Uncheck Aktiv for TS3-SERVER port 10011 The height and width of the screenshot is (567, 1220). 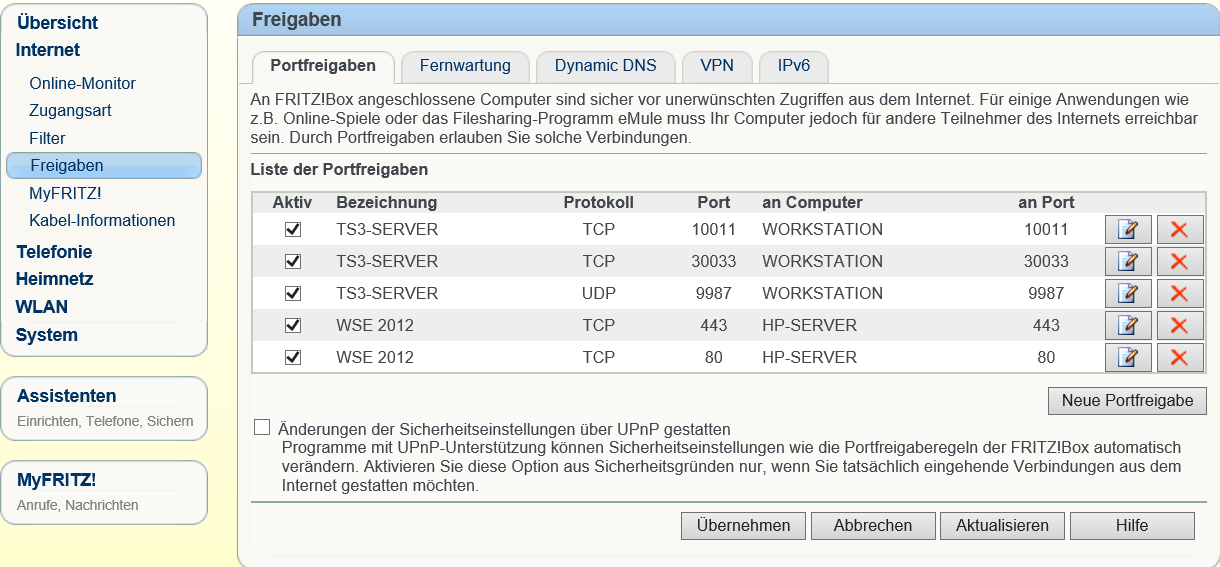(293, 230)
